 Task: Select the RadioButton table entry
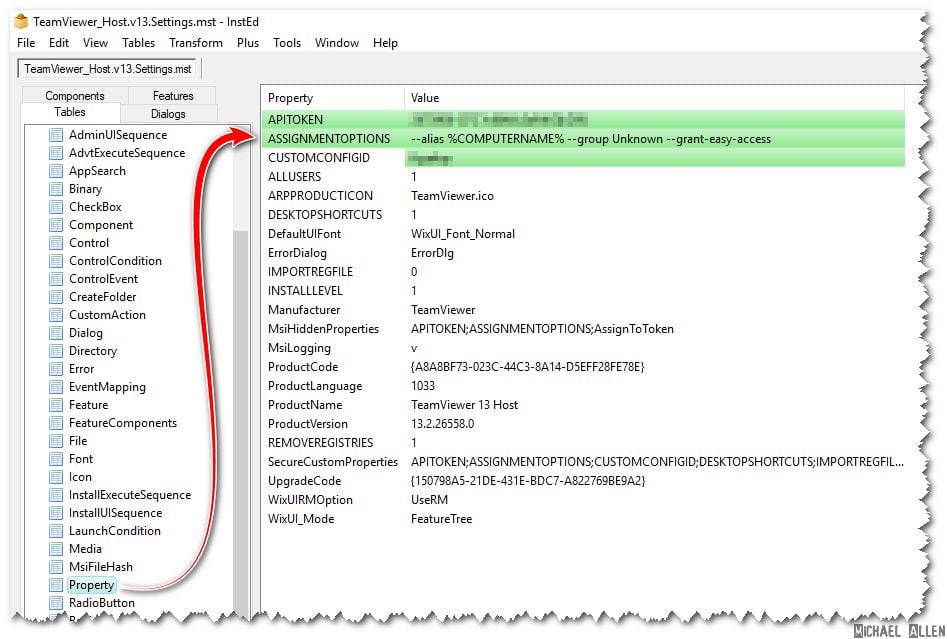(x=102, y=603)
